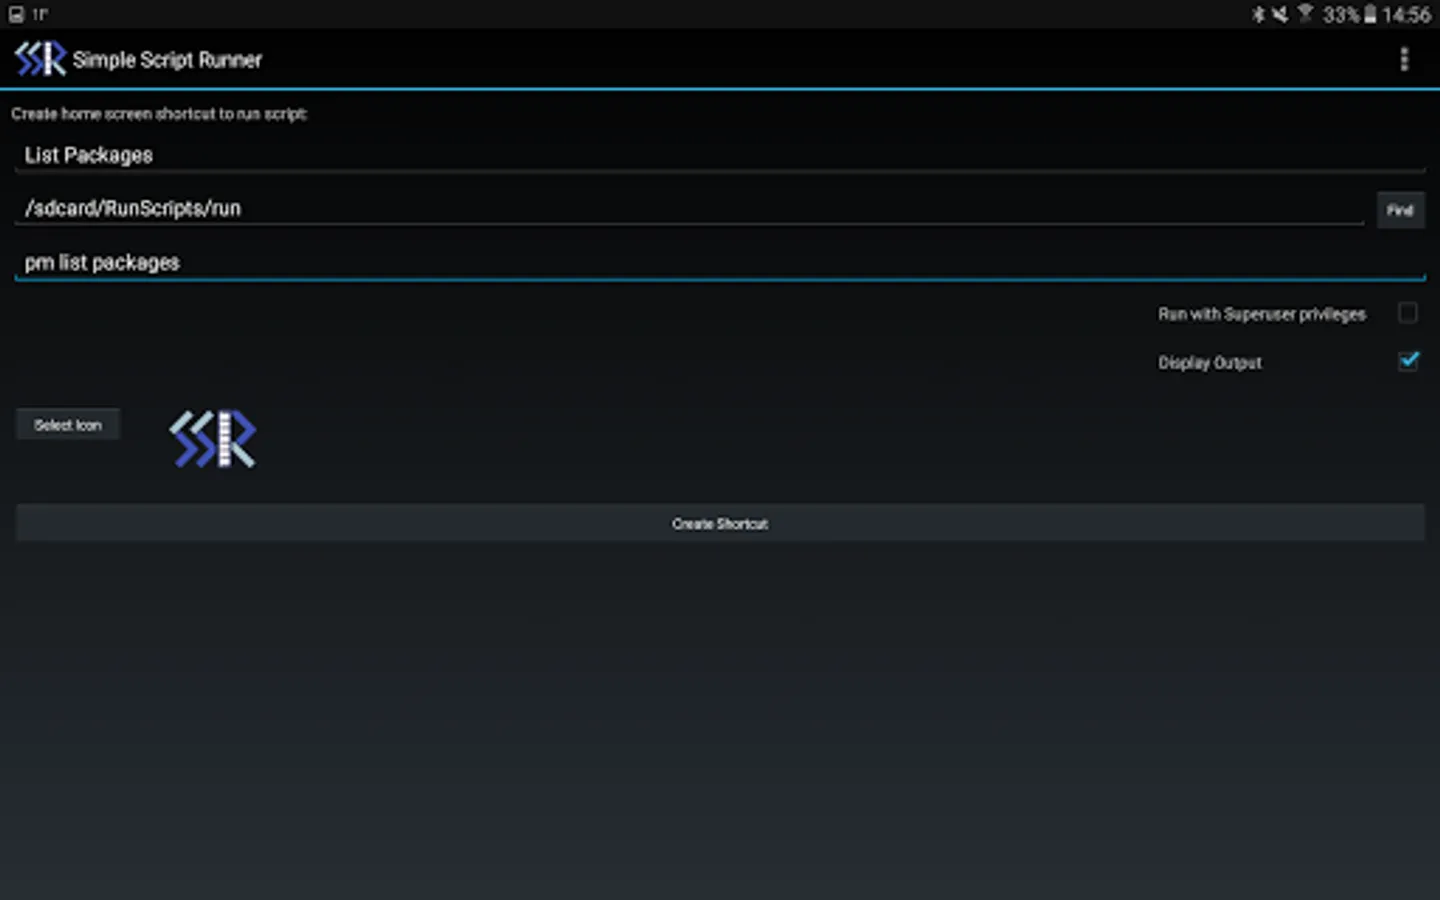Tap the 33% battery percentage text
Image resolution: width=1440 pixels, height=900 pixels.
(1341, 15)
